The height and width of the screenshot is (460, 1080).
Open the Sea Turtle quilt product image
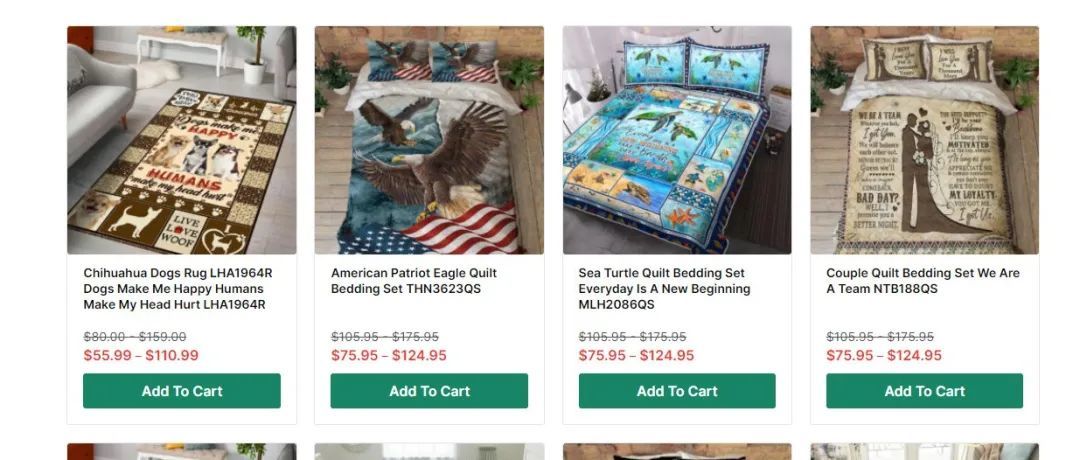point(677,140)
